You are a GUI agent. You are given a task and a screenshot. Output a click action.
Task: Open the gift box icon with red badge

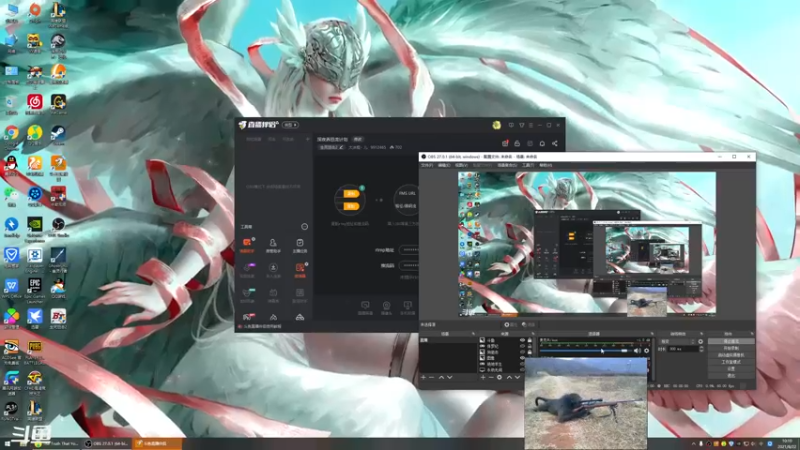(505, 143)
